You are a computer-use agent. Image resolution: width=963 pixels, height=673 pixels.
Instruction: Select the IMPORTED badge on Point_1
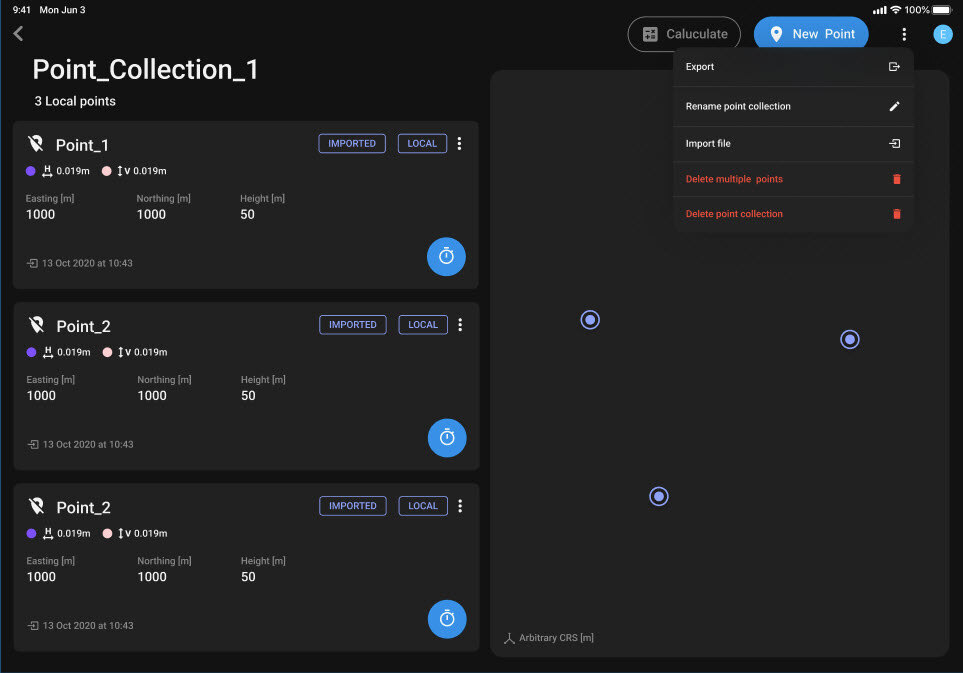351,143
